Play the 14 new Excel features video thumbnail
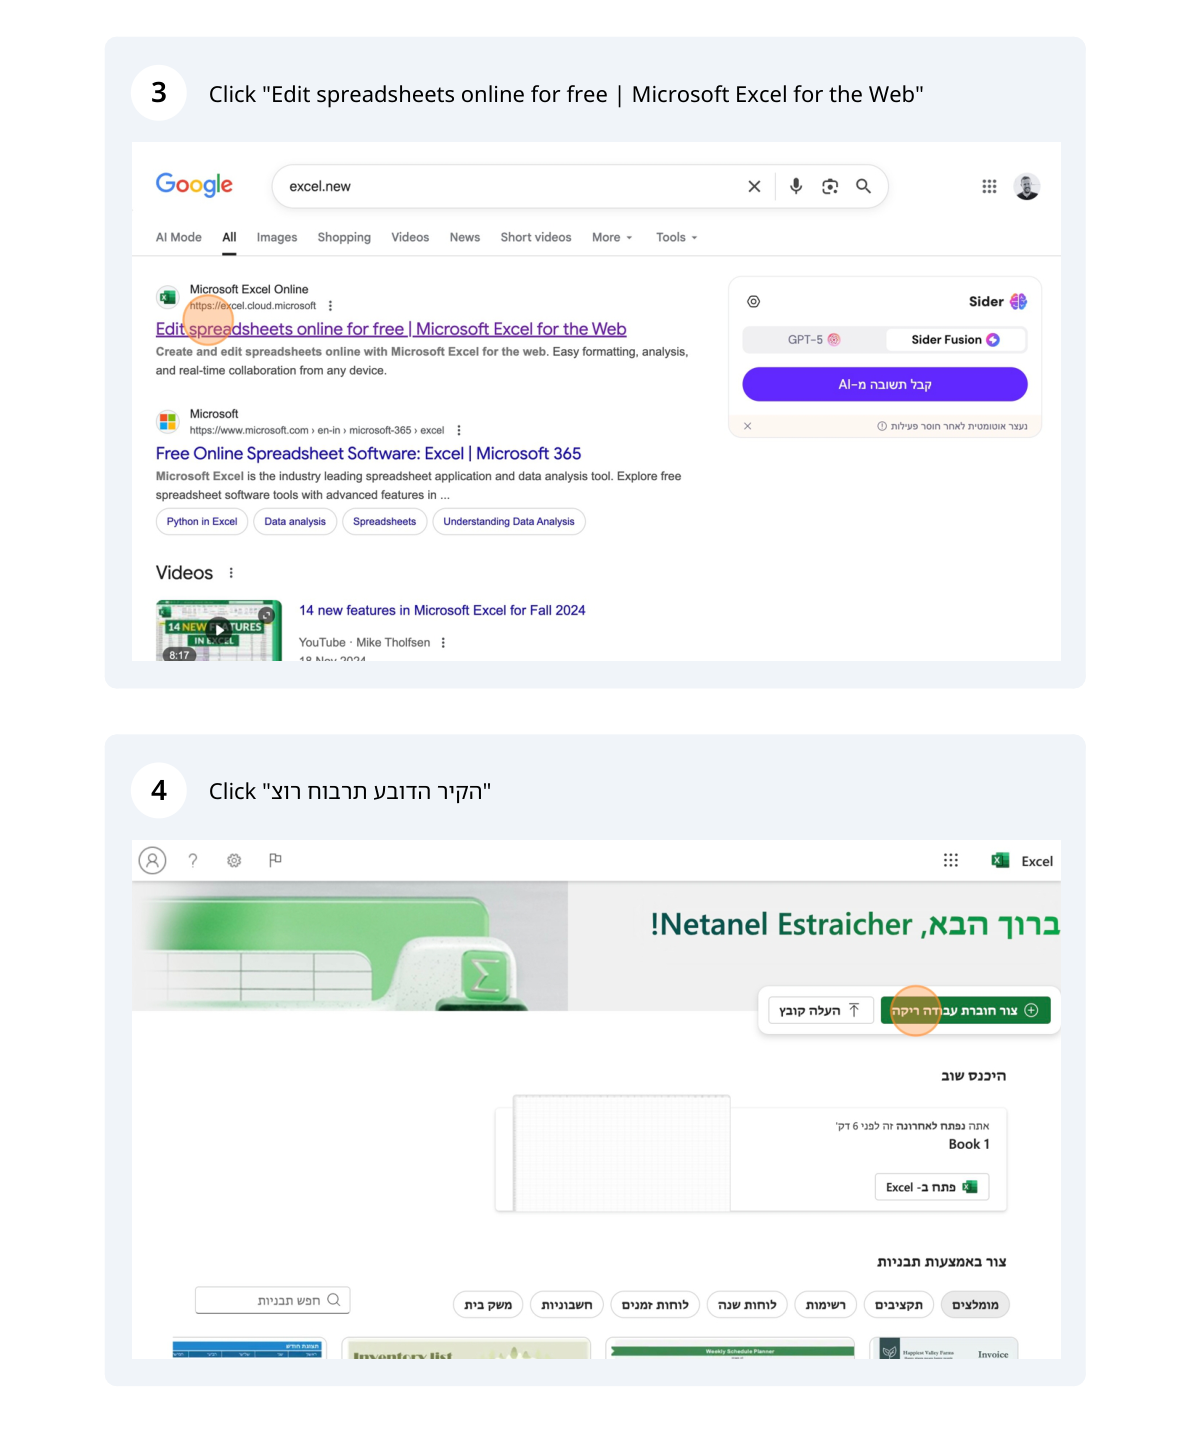The height and width of the screenshot is (1439, 1190). point(219,630)
